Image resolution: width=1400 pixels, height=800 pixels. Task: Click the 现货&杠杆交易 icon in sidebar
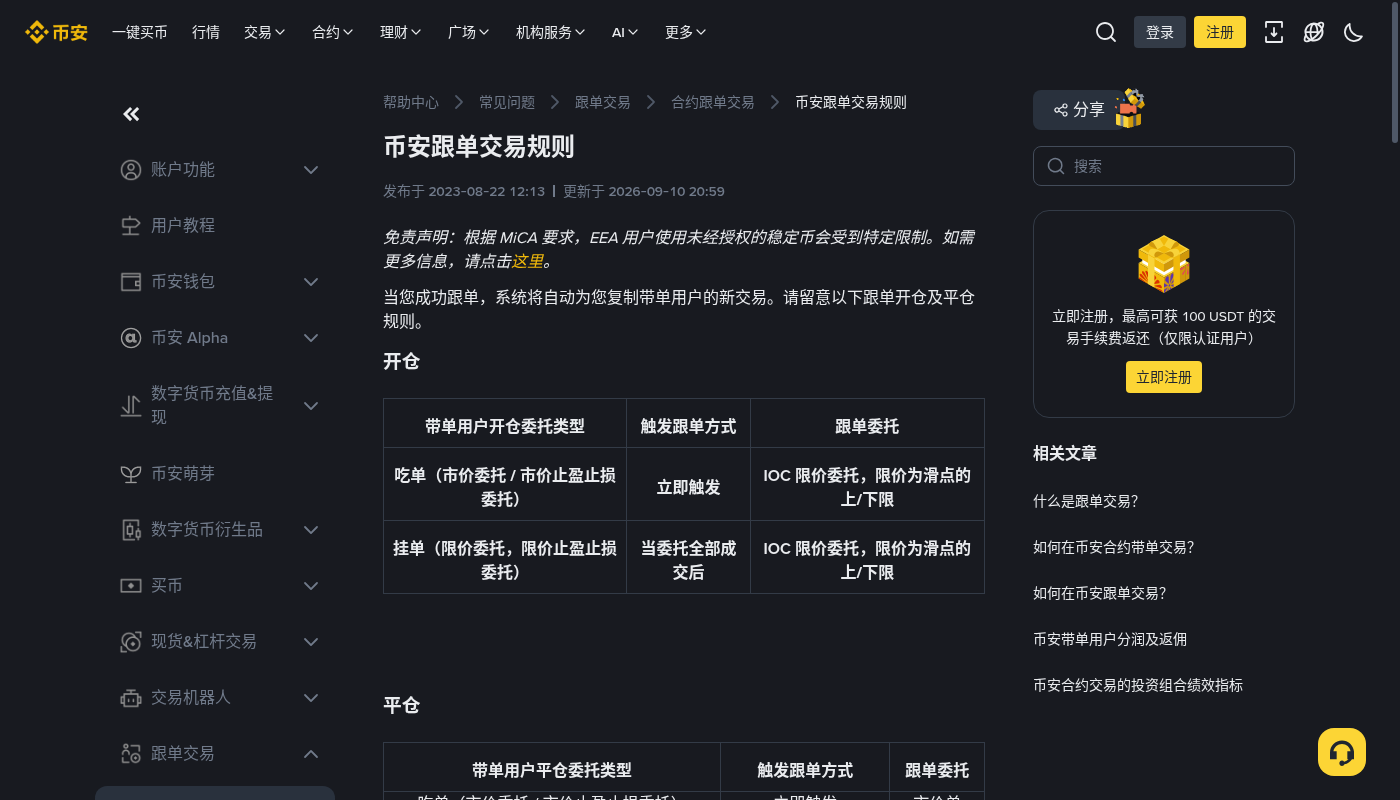pos(131,642)
